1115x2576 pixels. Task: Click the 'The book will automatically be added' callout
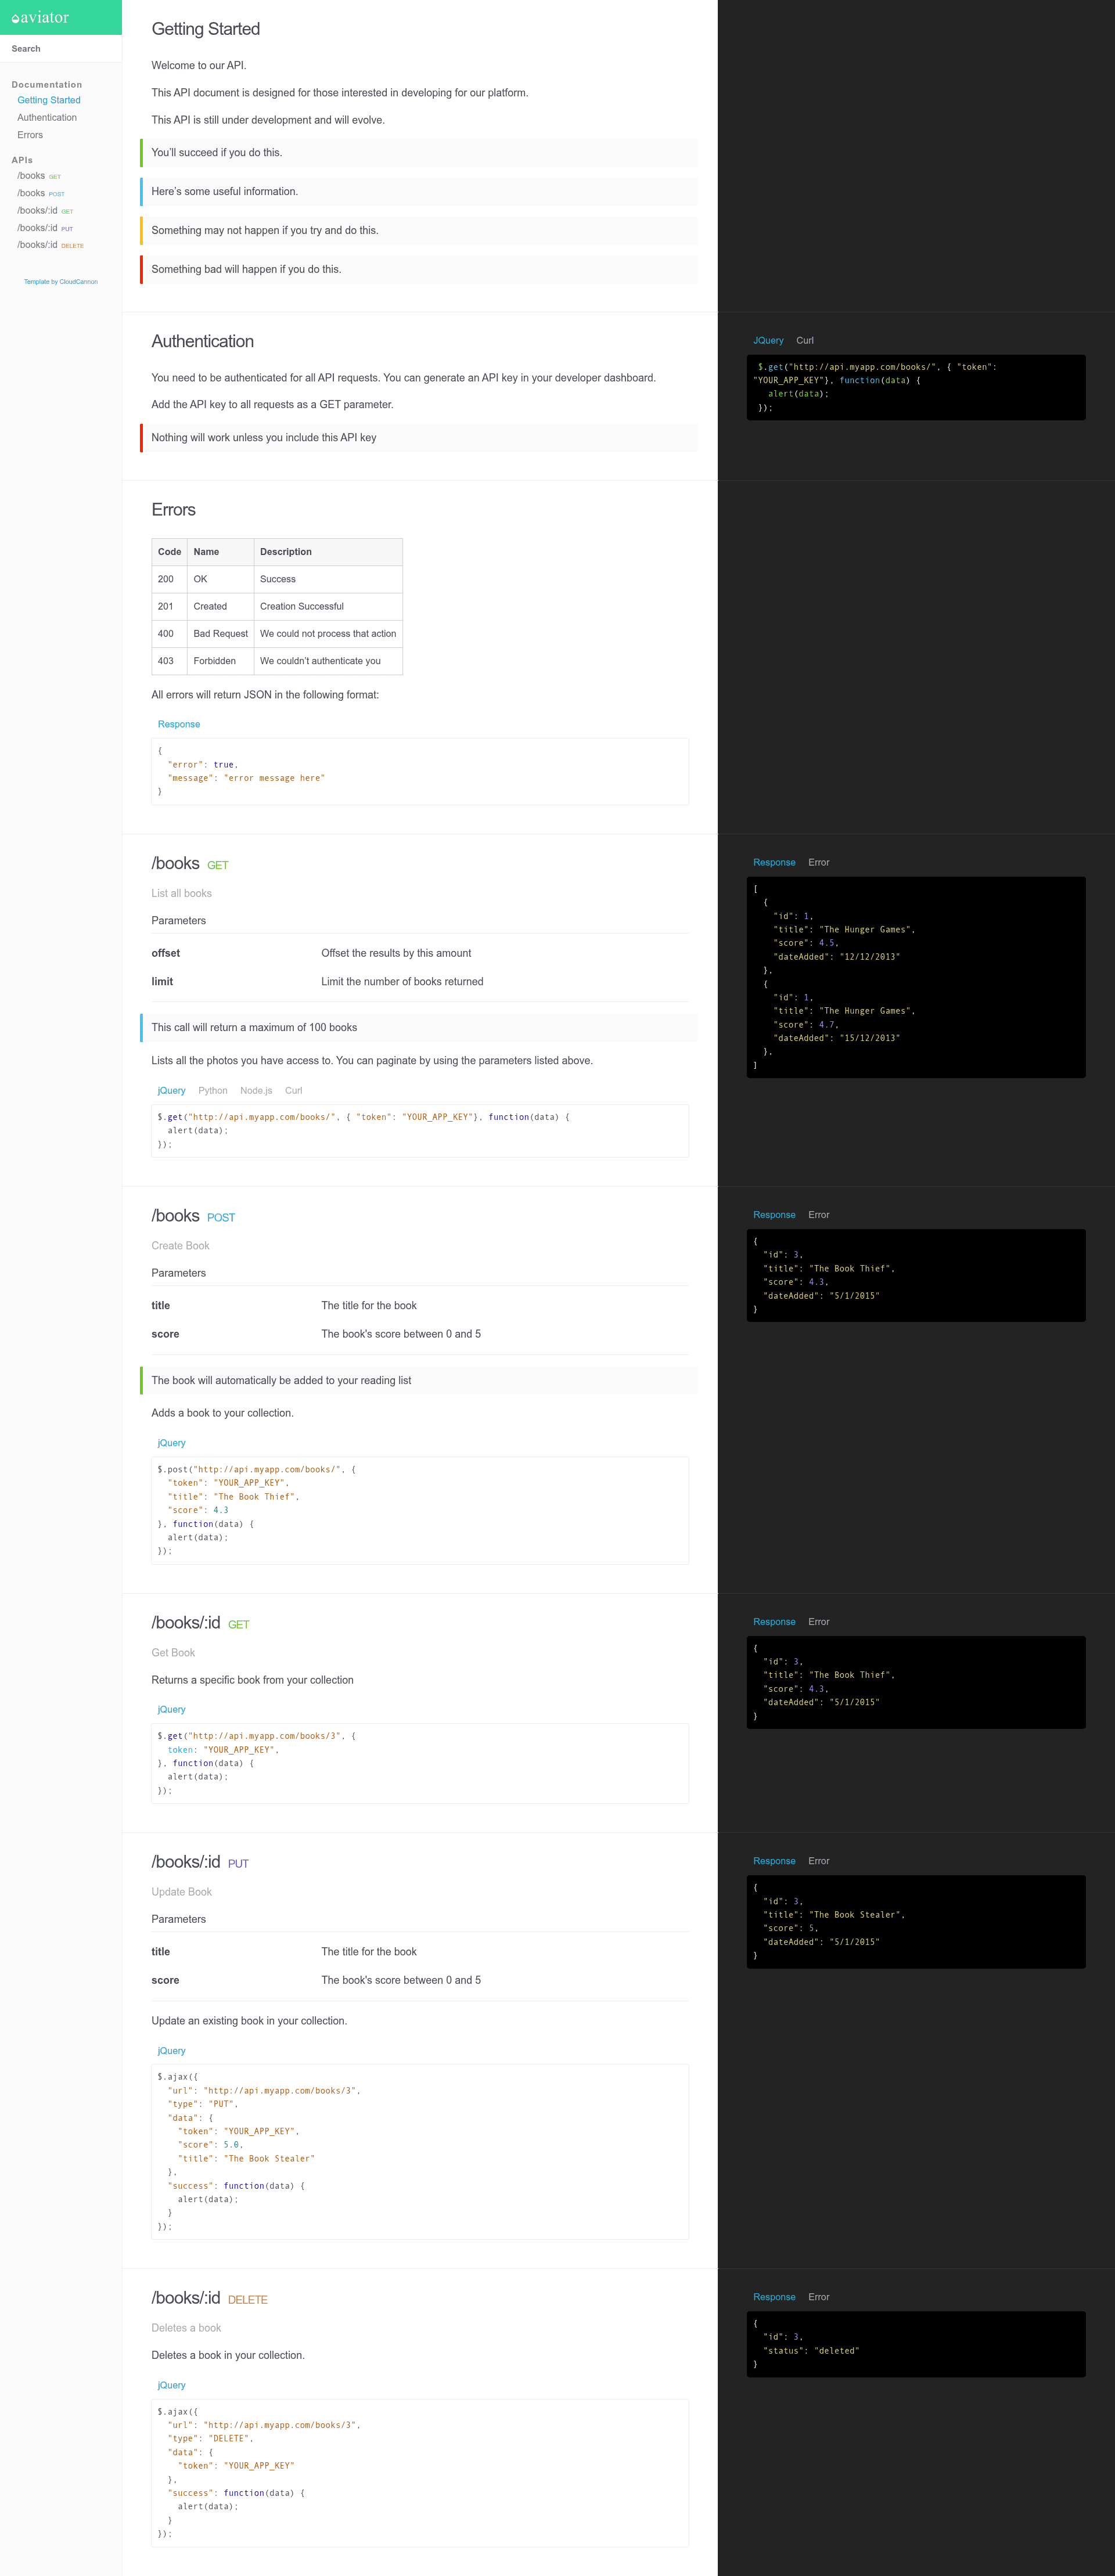tap(419, 1381)
